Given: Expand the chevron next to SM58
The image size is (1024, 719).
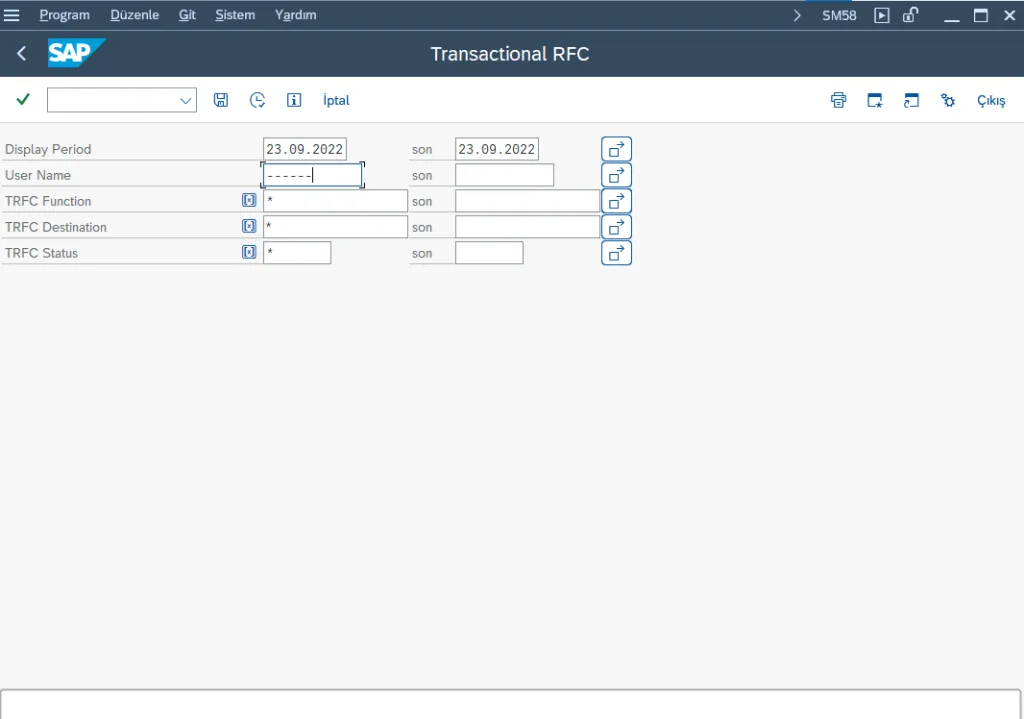Looking at the screenshot, I should [x=797, y=15].
